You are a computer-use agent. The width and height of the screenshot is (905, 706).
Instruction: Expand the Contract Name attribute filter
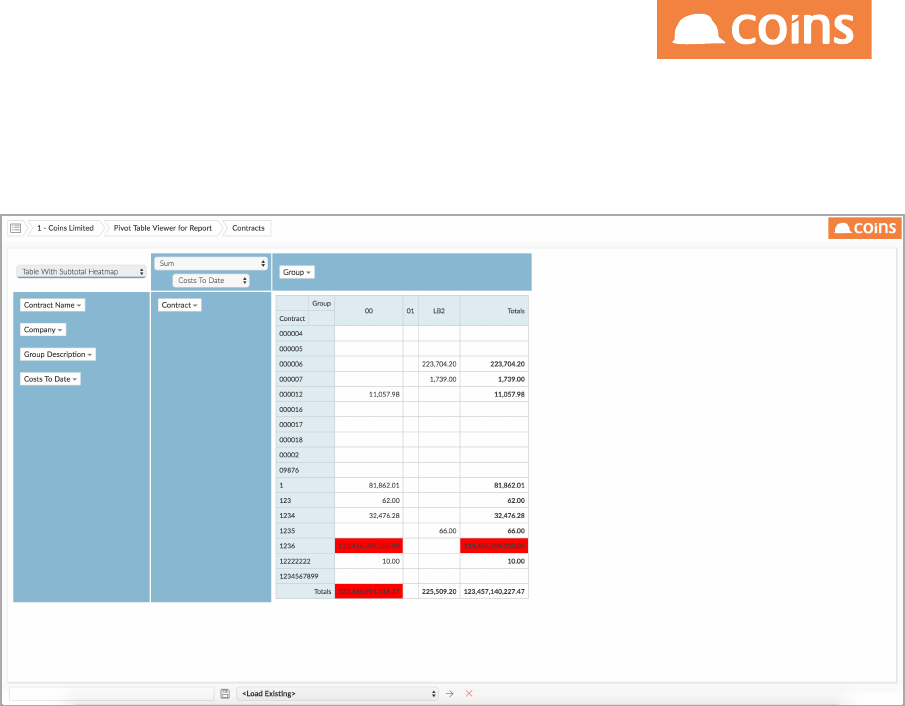click(x=53, y=305)
